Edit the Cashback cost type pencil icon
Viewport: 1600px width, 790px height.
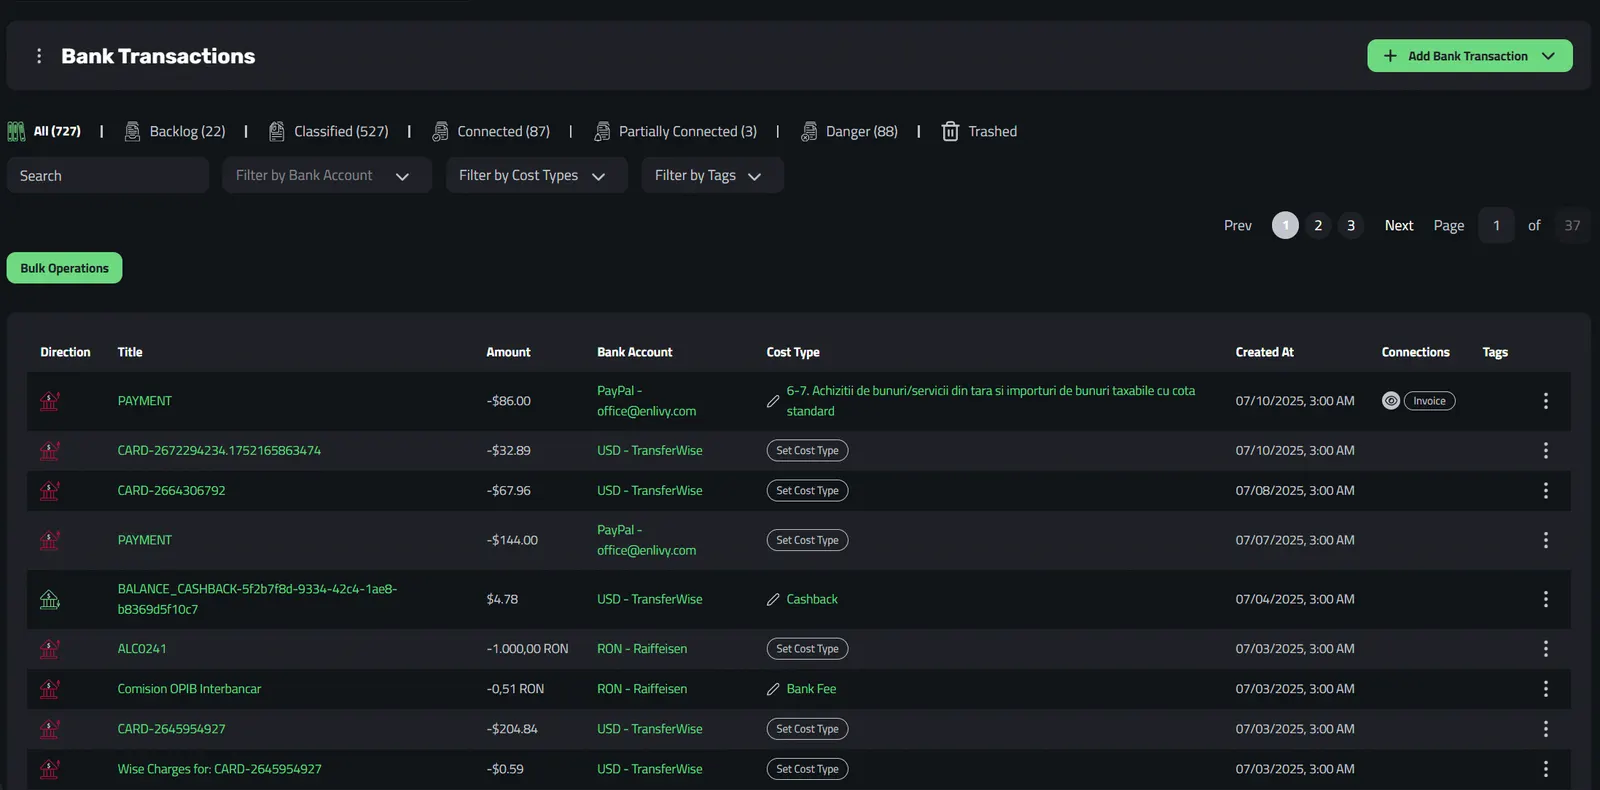click(x=773, y=599)
